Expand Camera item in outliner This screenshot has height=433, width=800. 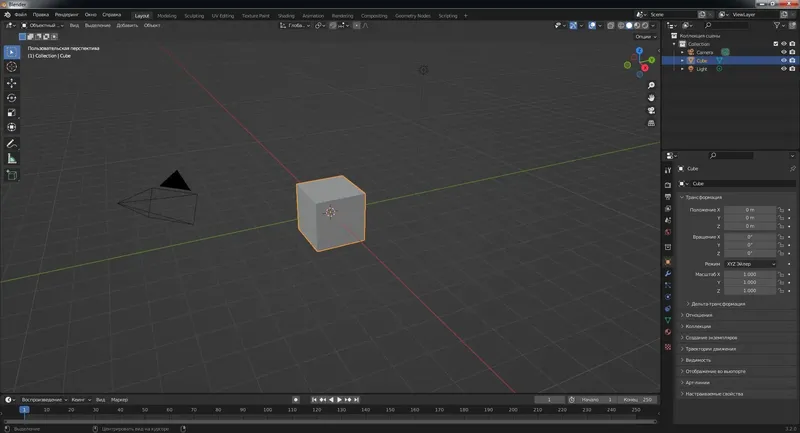tap(682, 53)
